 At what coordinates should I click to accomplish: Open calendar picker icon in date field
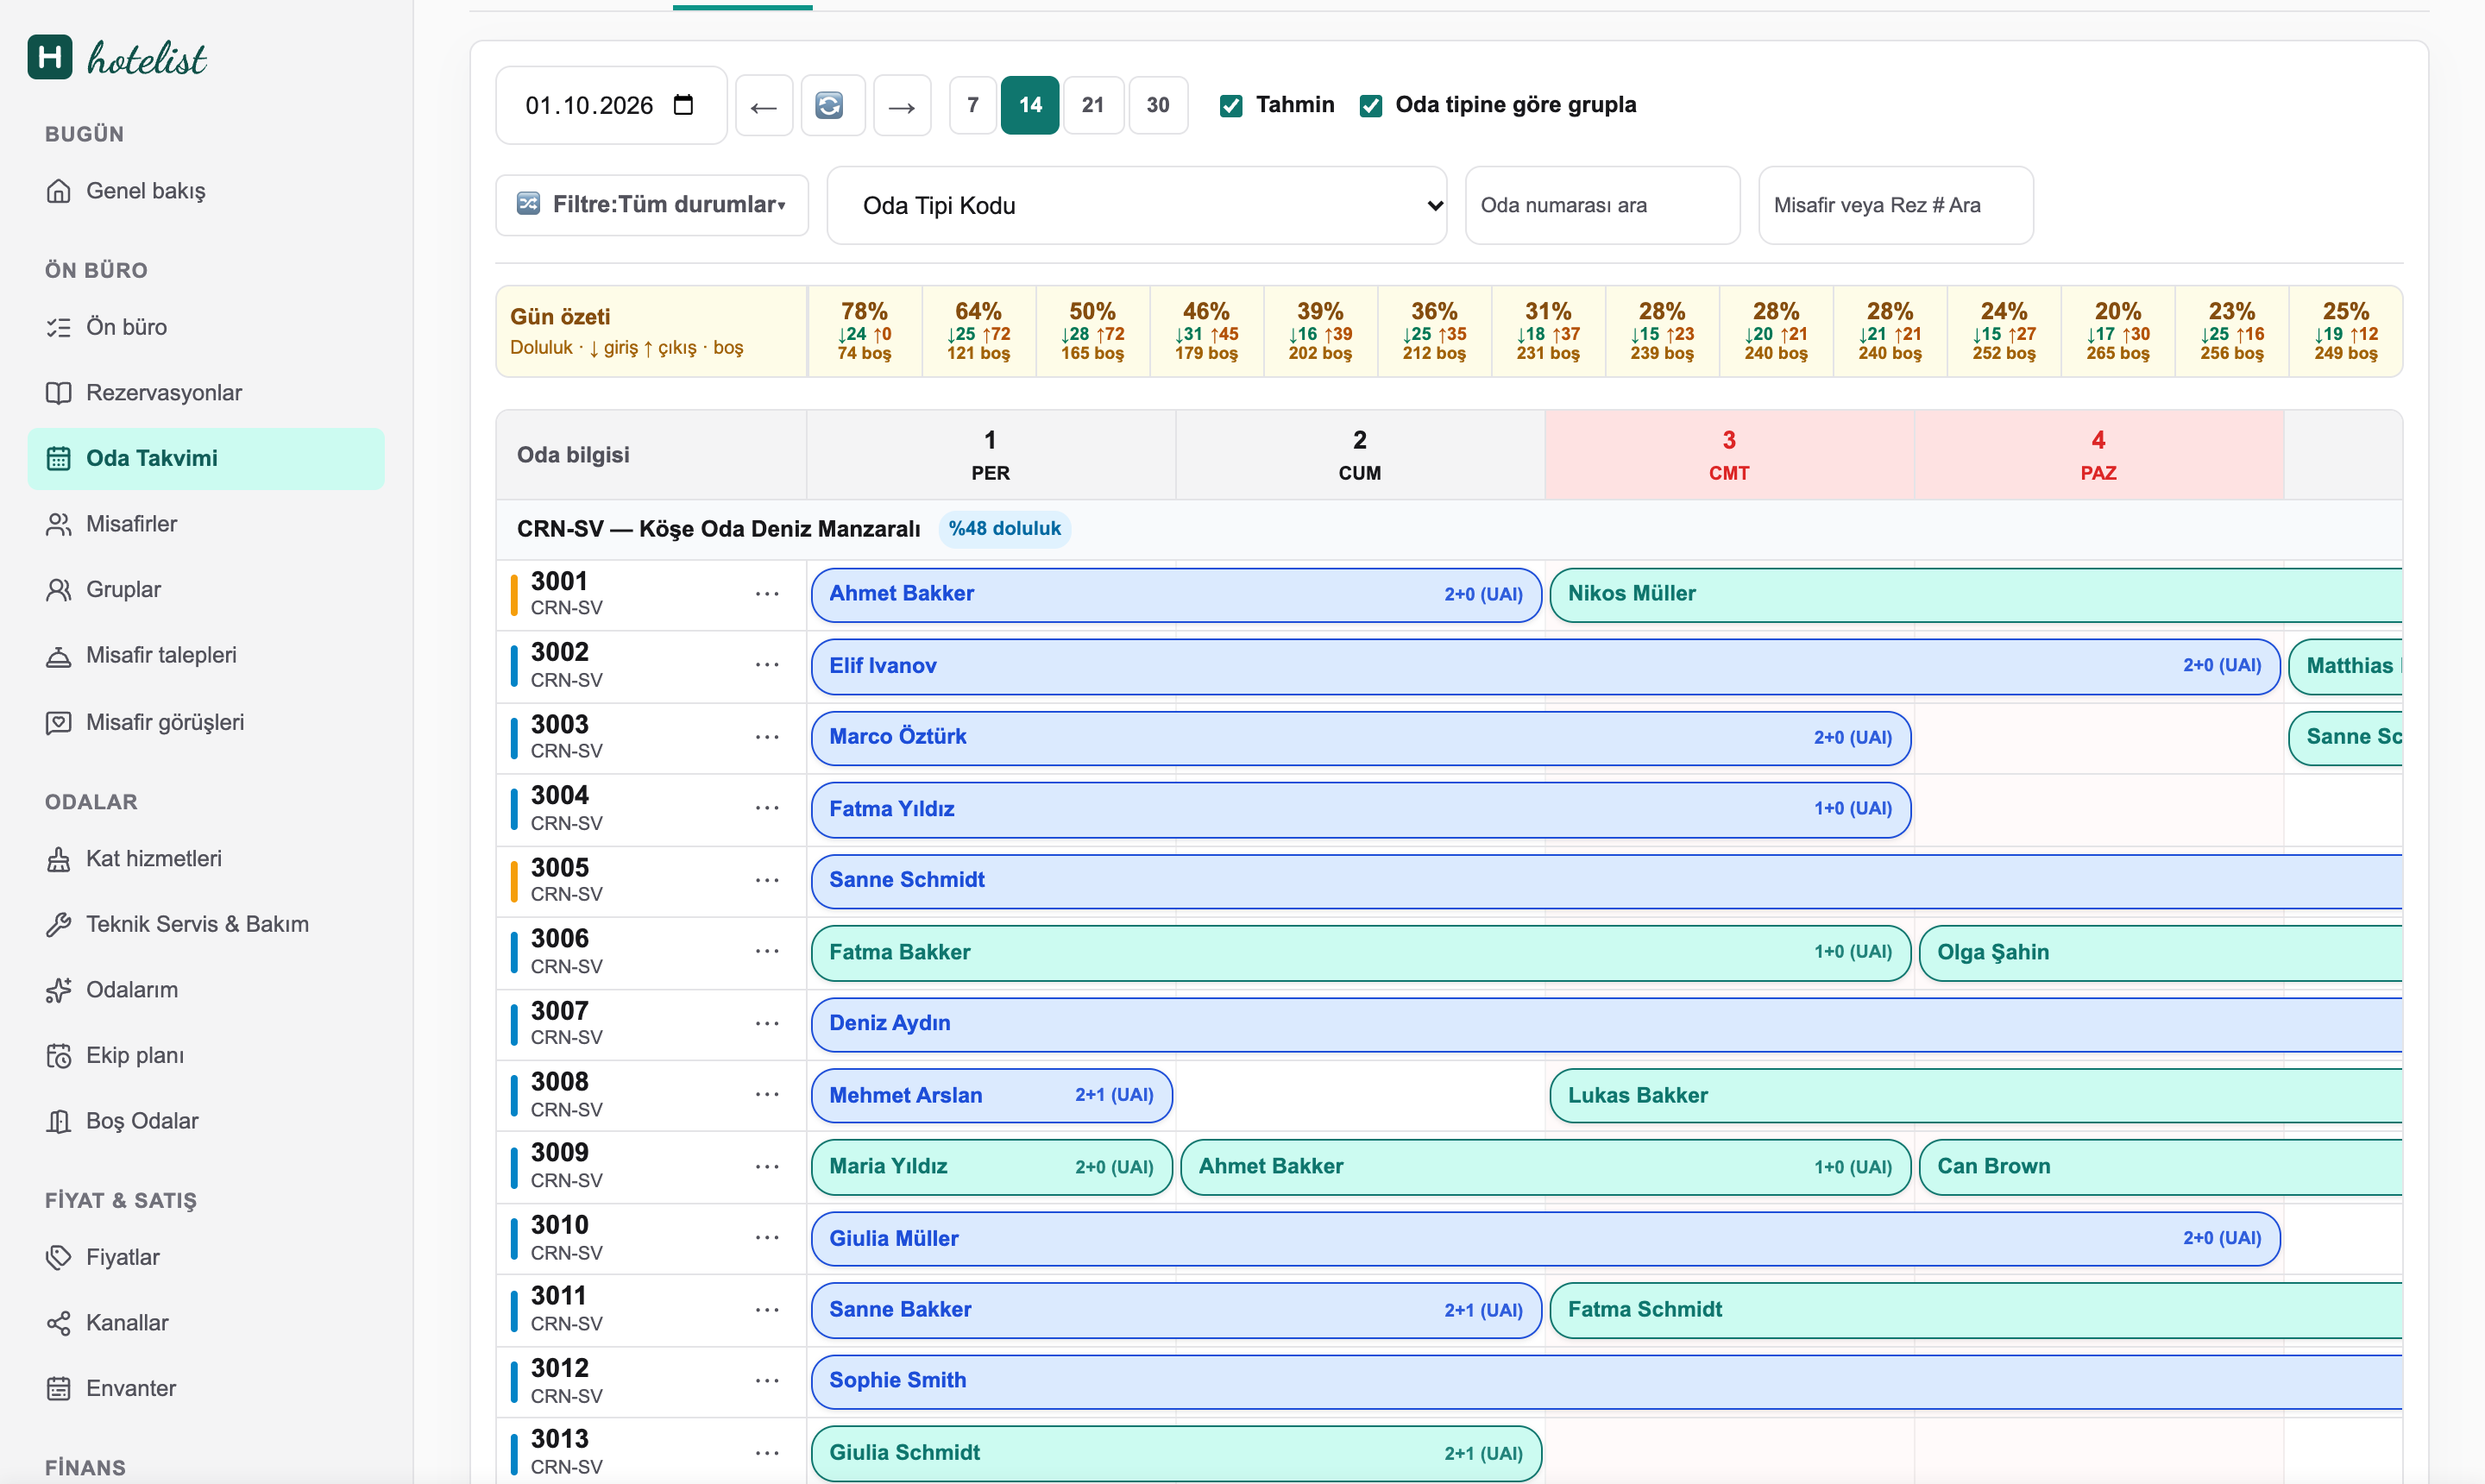pyautogui.click(x=684, y=105)
